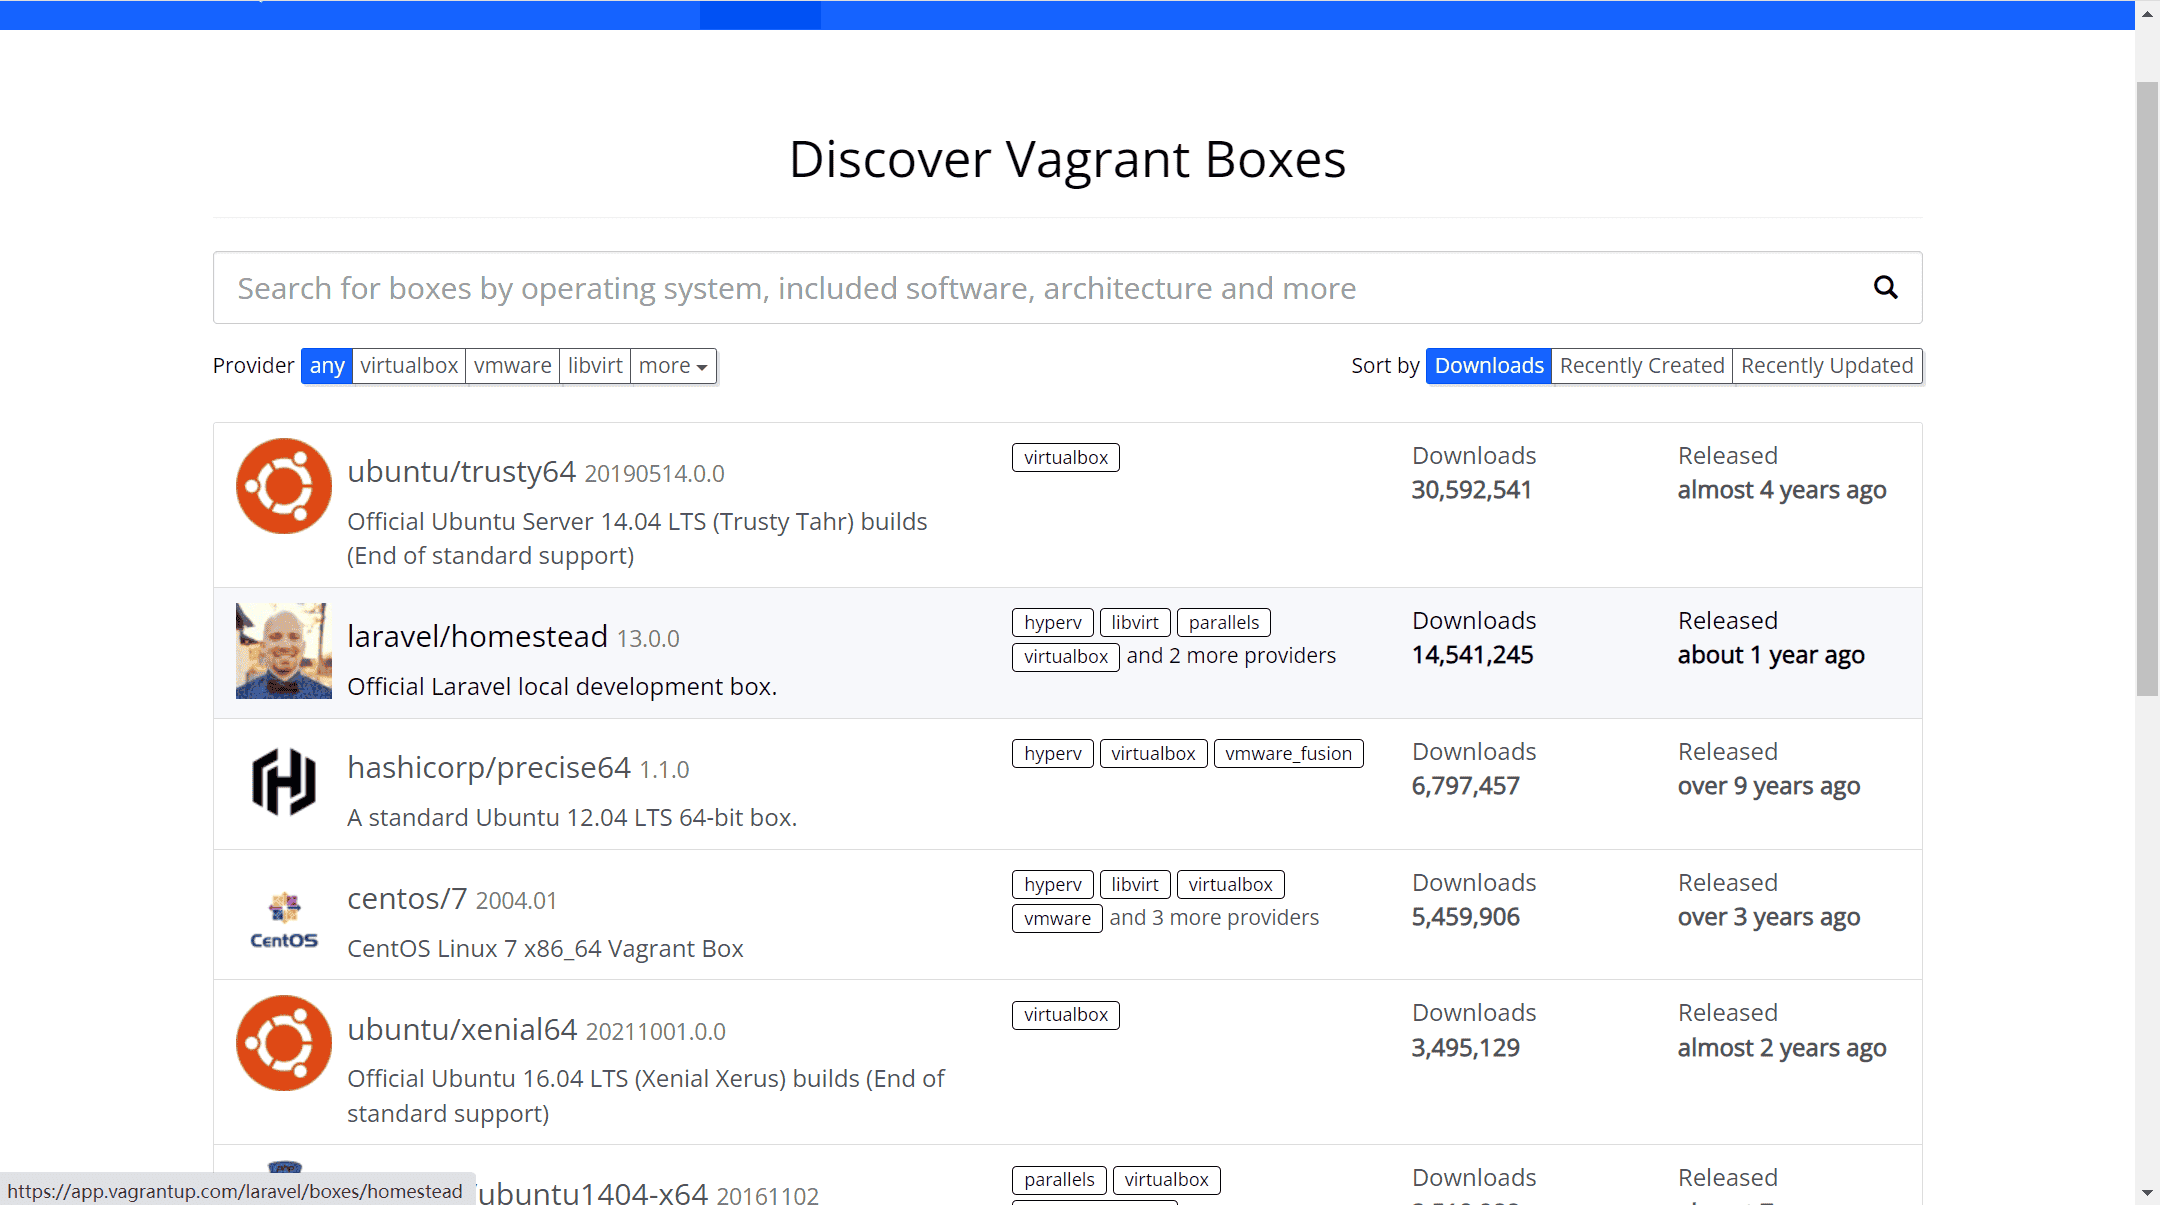The width and height of the screenshot is (2160, 1205).
Task: Click virtualbox tag on ubuntu/xenial64 row
Action: (1066, 1015)
